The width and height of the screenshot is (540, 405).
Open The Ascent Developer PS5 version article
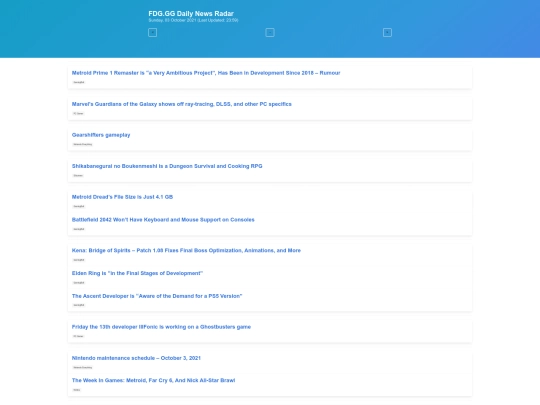click(157, 296)
